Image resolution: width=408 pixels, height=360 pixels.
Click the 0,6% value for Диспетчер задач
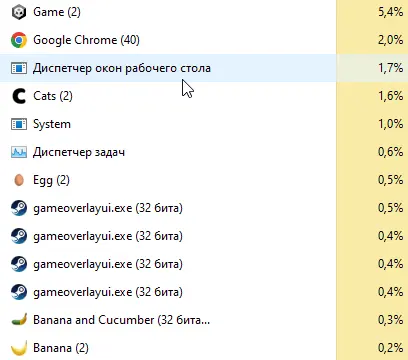[x=390, y=152]
